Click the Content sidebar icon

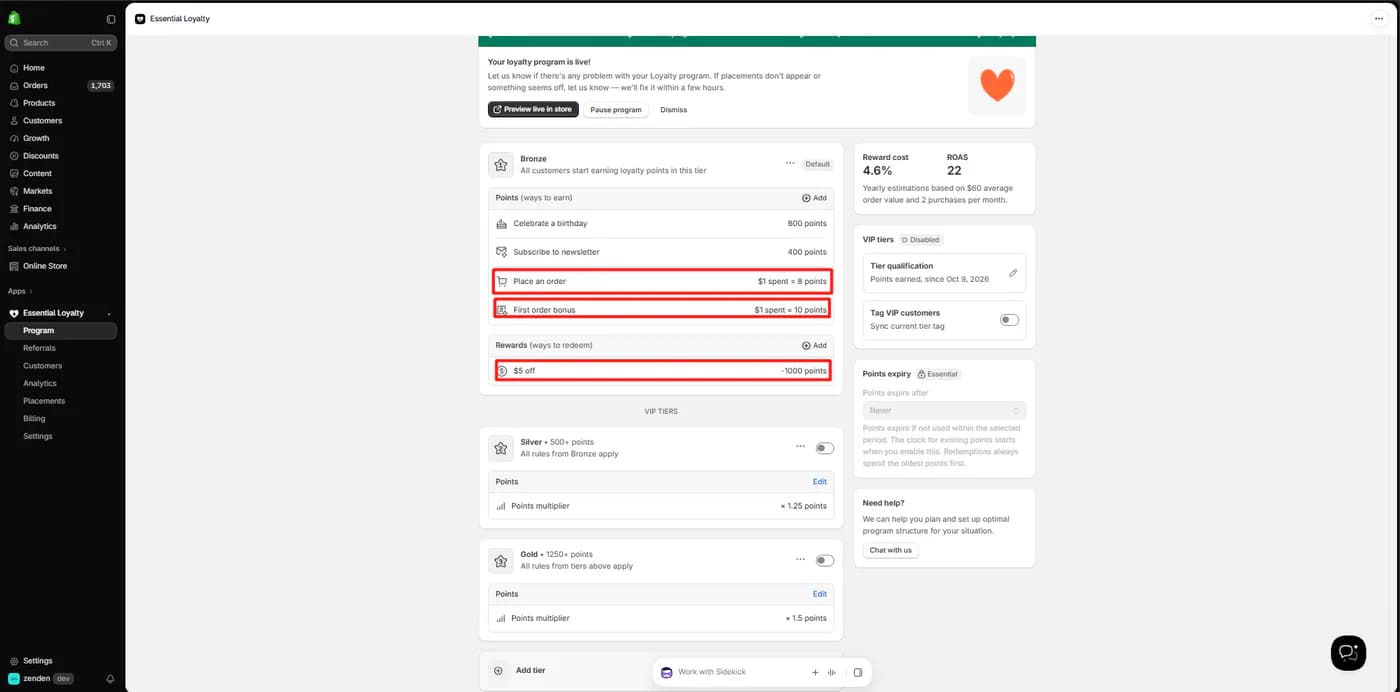(14, 173)
